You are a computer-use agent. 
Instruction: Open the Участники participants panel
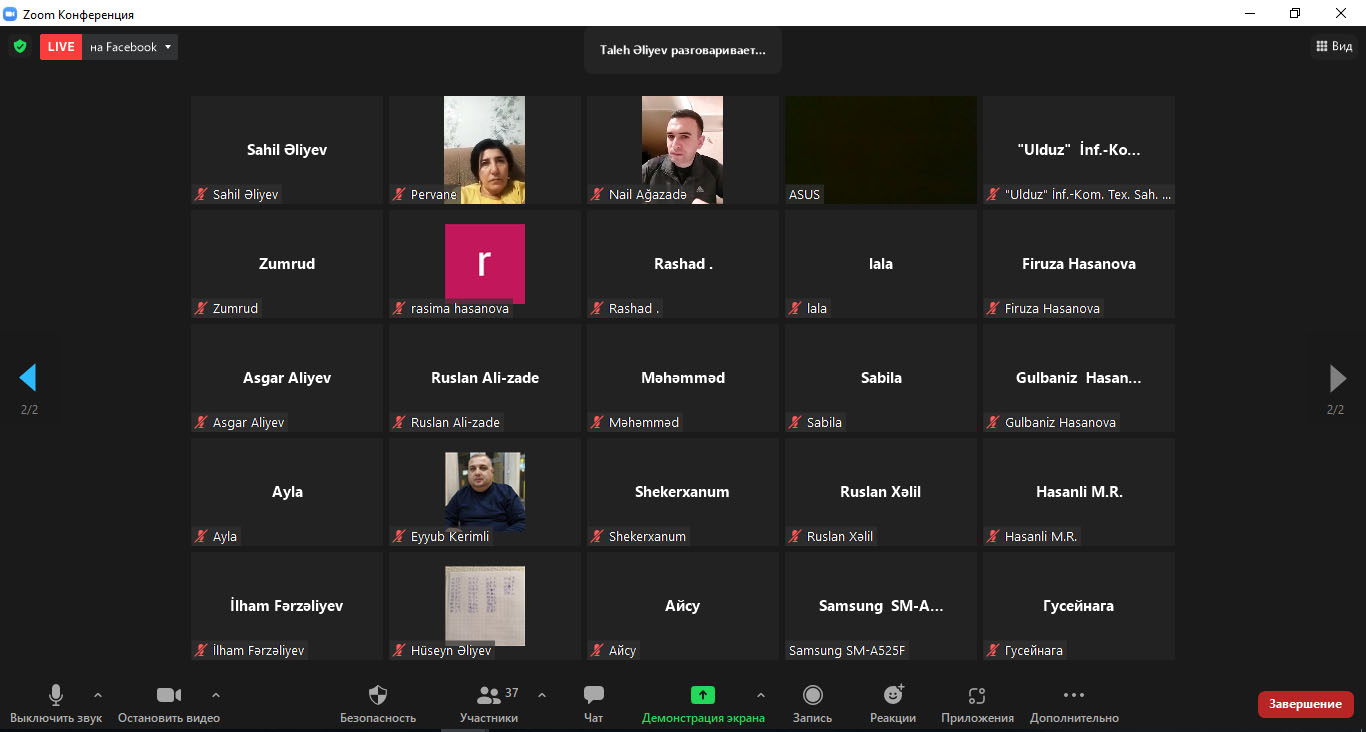click(x=489, y=704)
